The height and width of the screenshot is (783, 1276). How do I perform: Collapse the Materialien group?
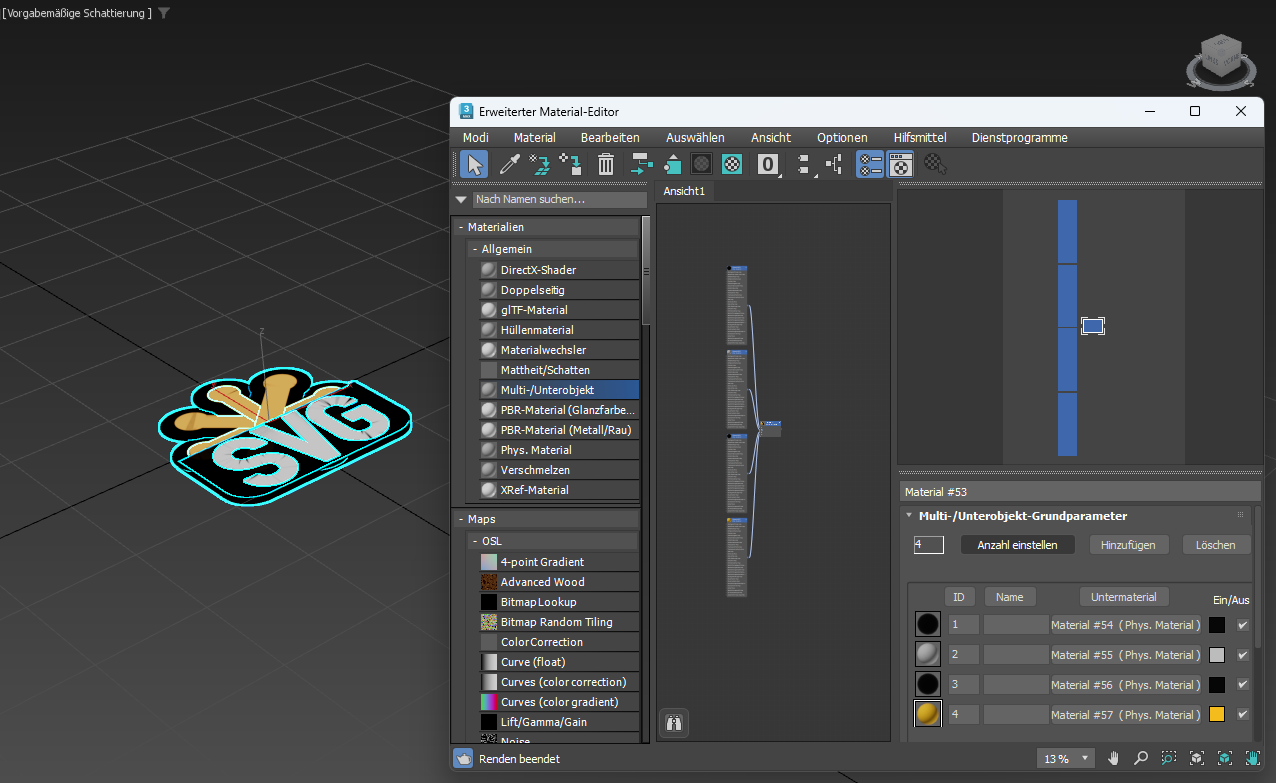point(460,227)
